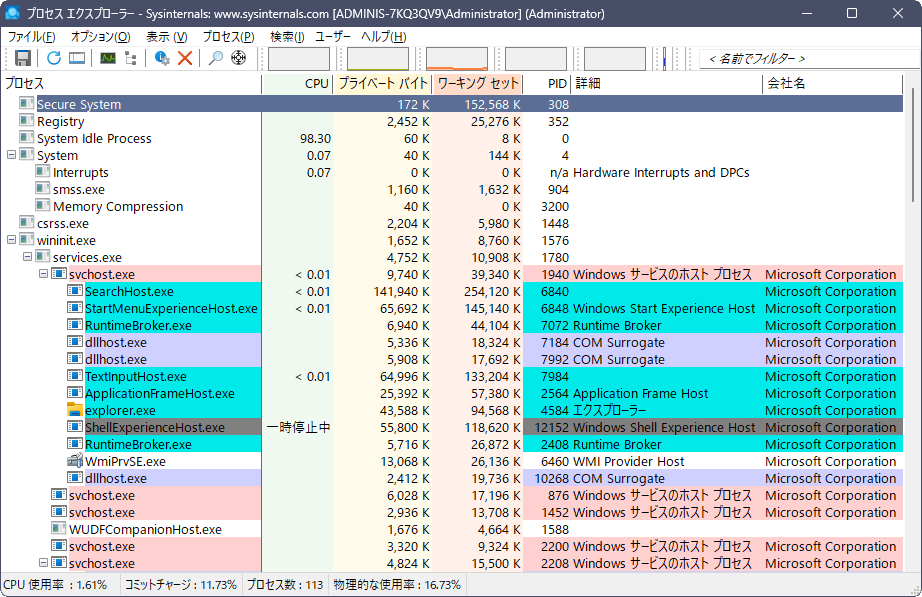Open the 検索(I) menu
922x597 pixels.
click(287, 36)
